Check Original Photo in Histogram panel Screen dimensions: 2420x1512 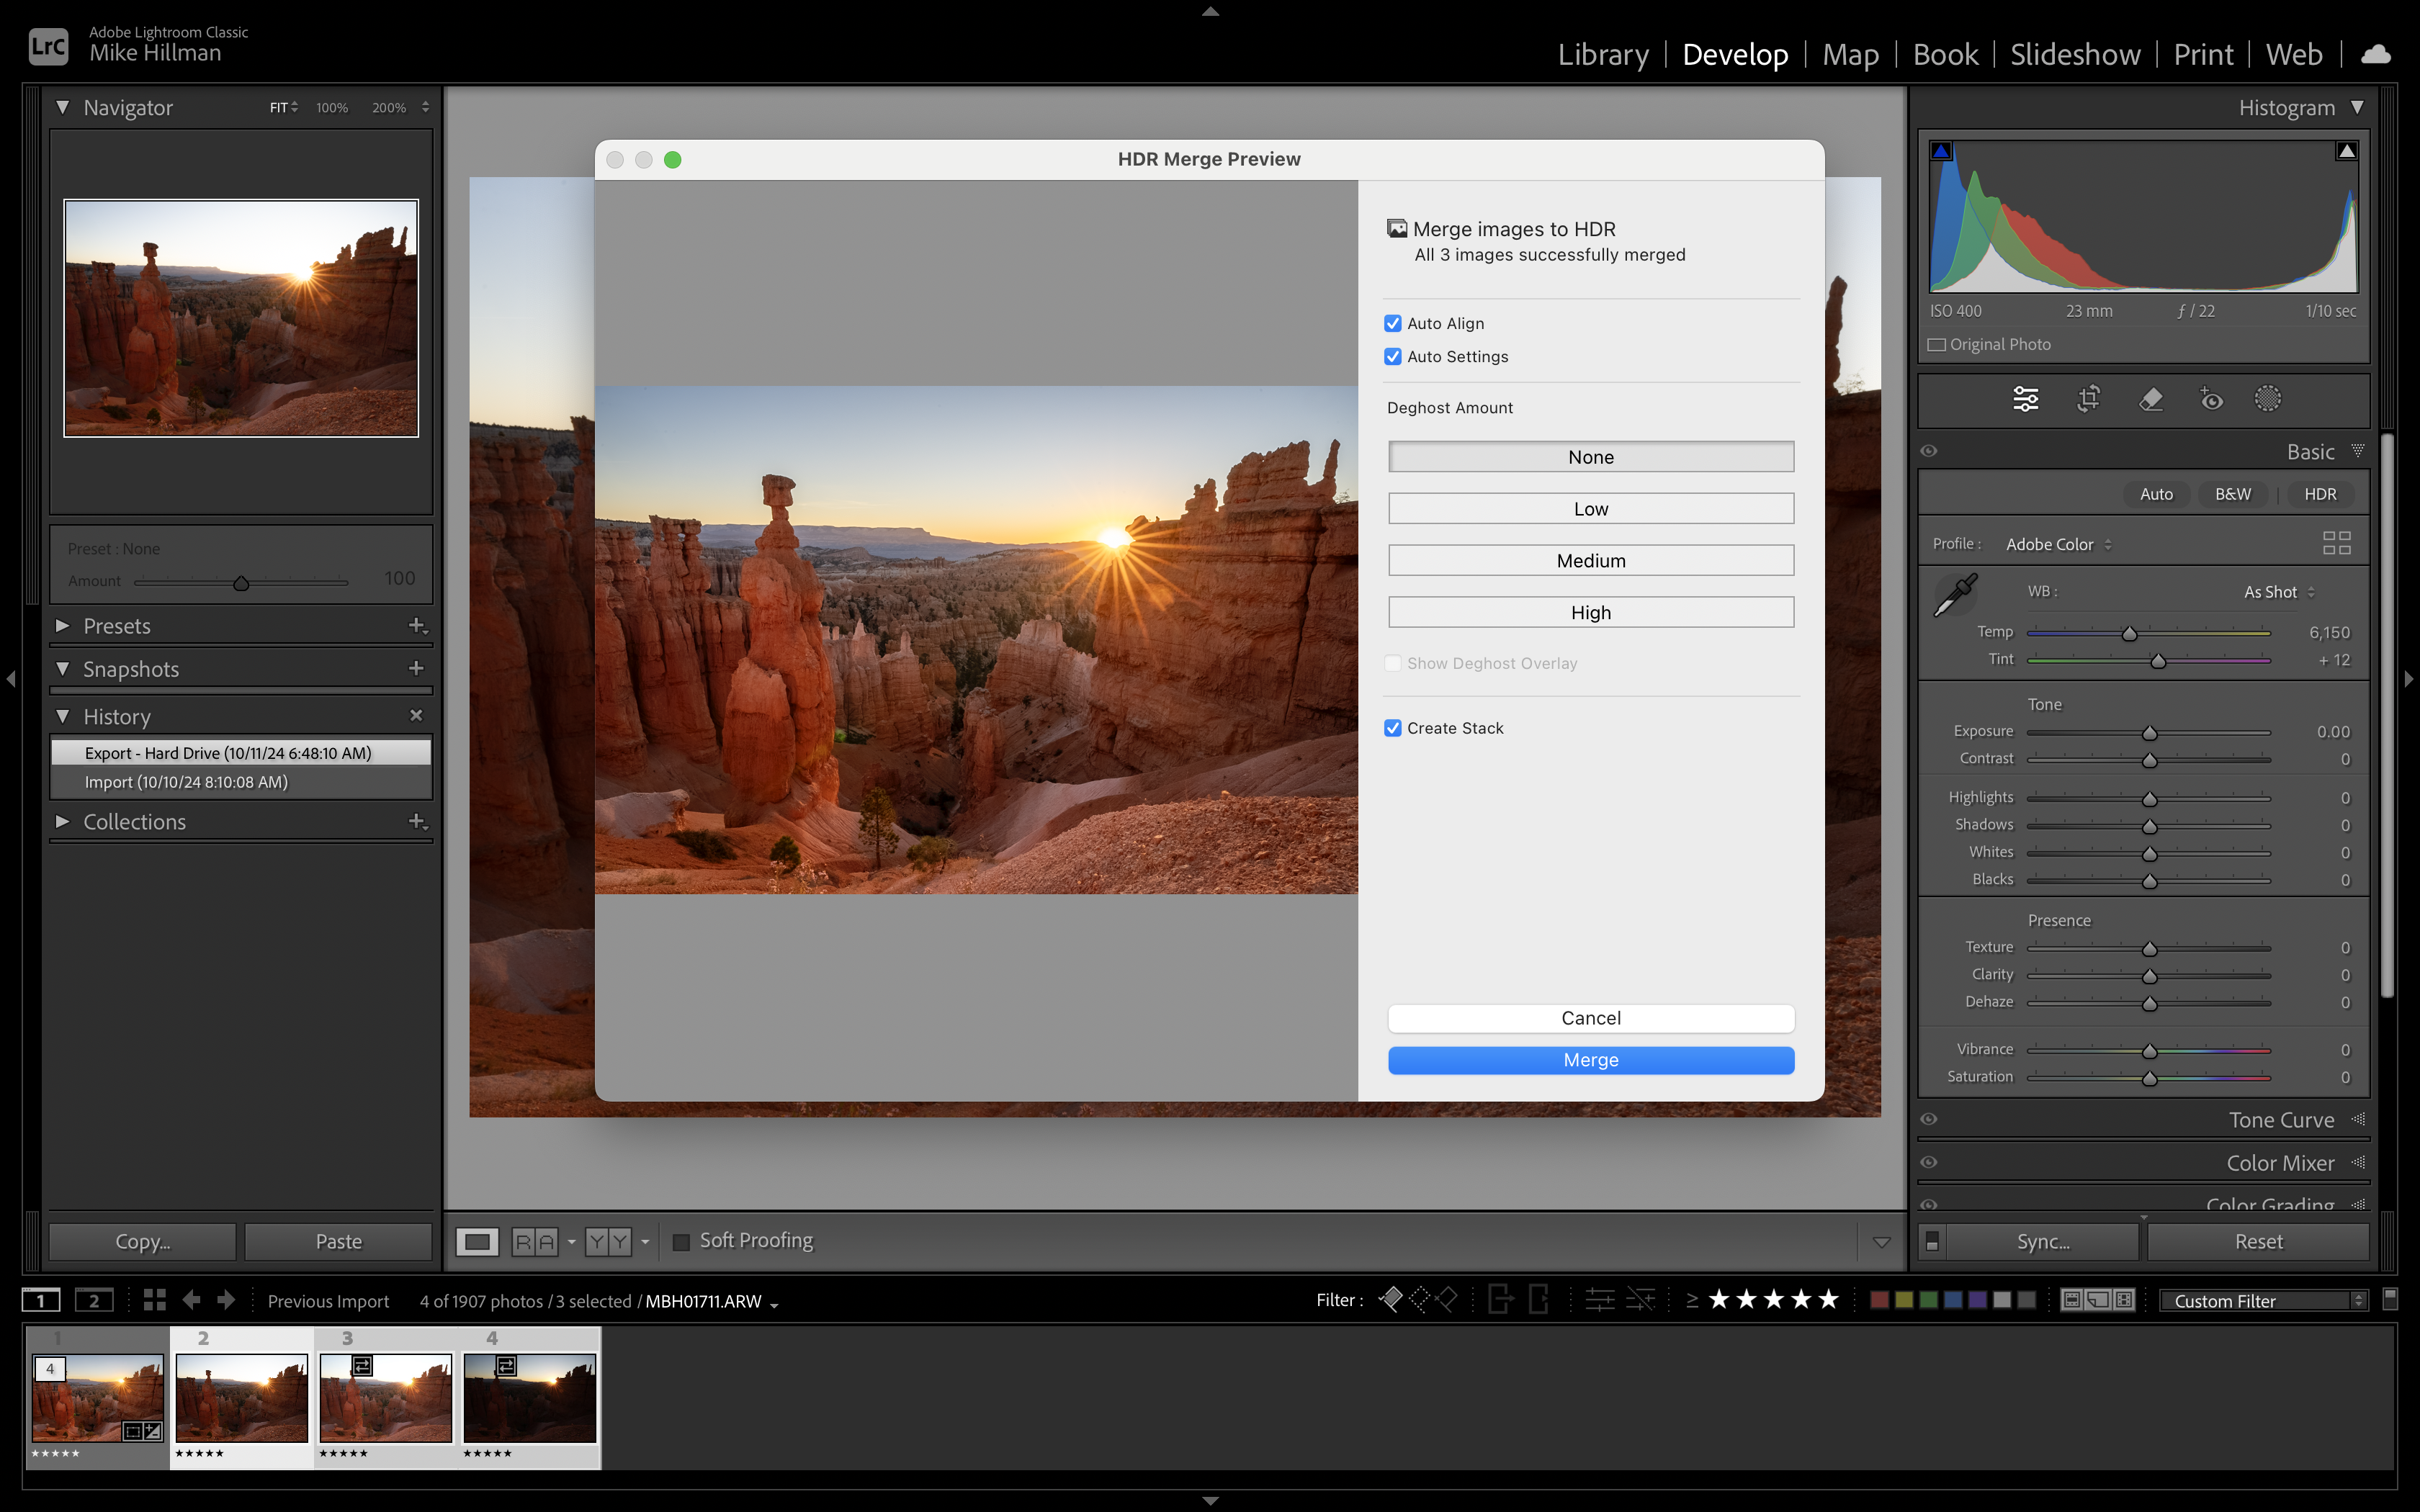pos(1937,344)
